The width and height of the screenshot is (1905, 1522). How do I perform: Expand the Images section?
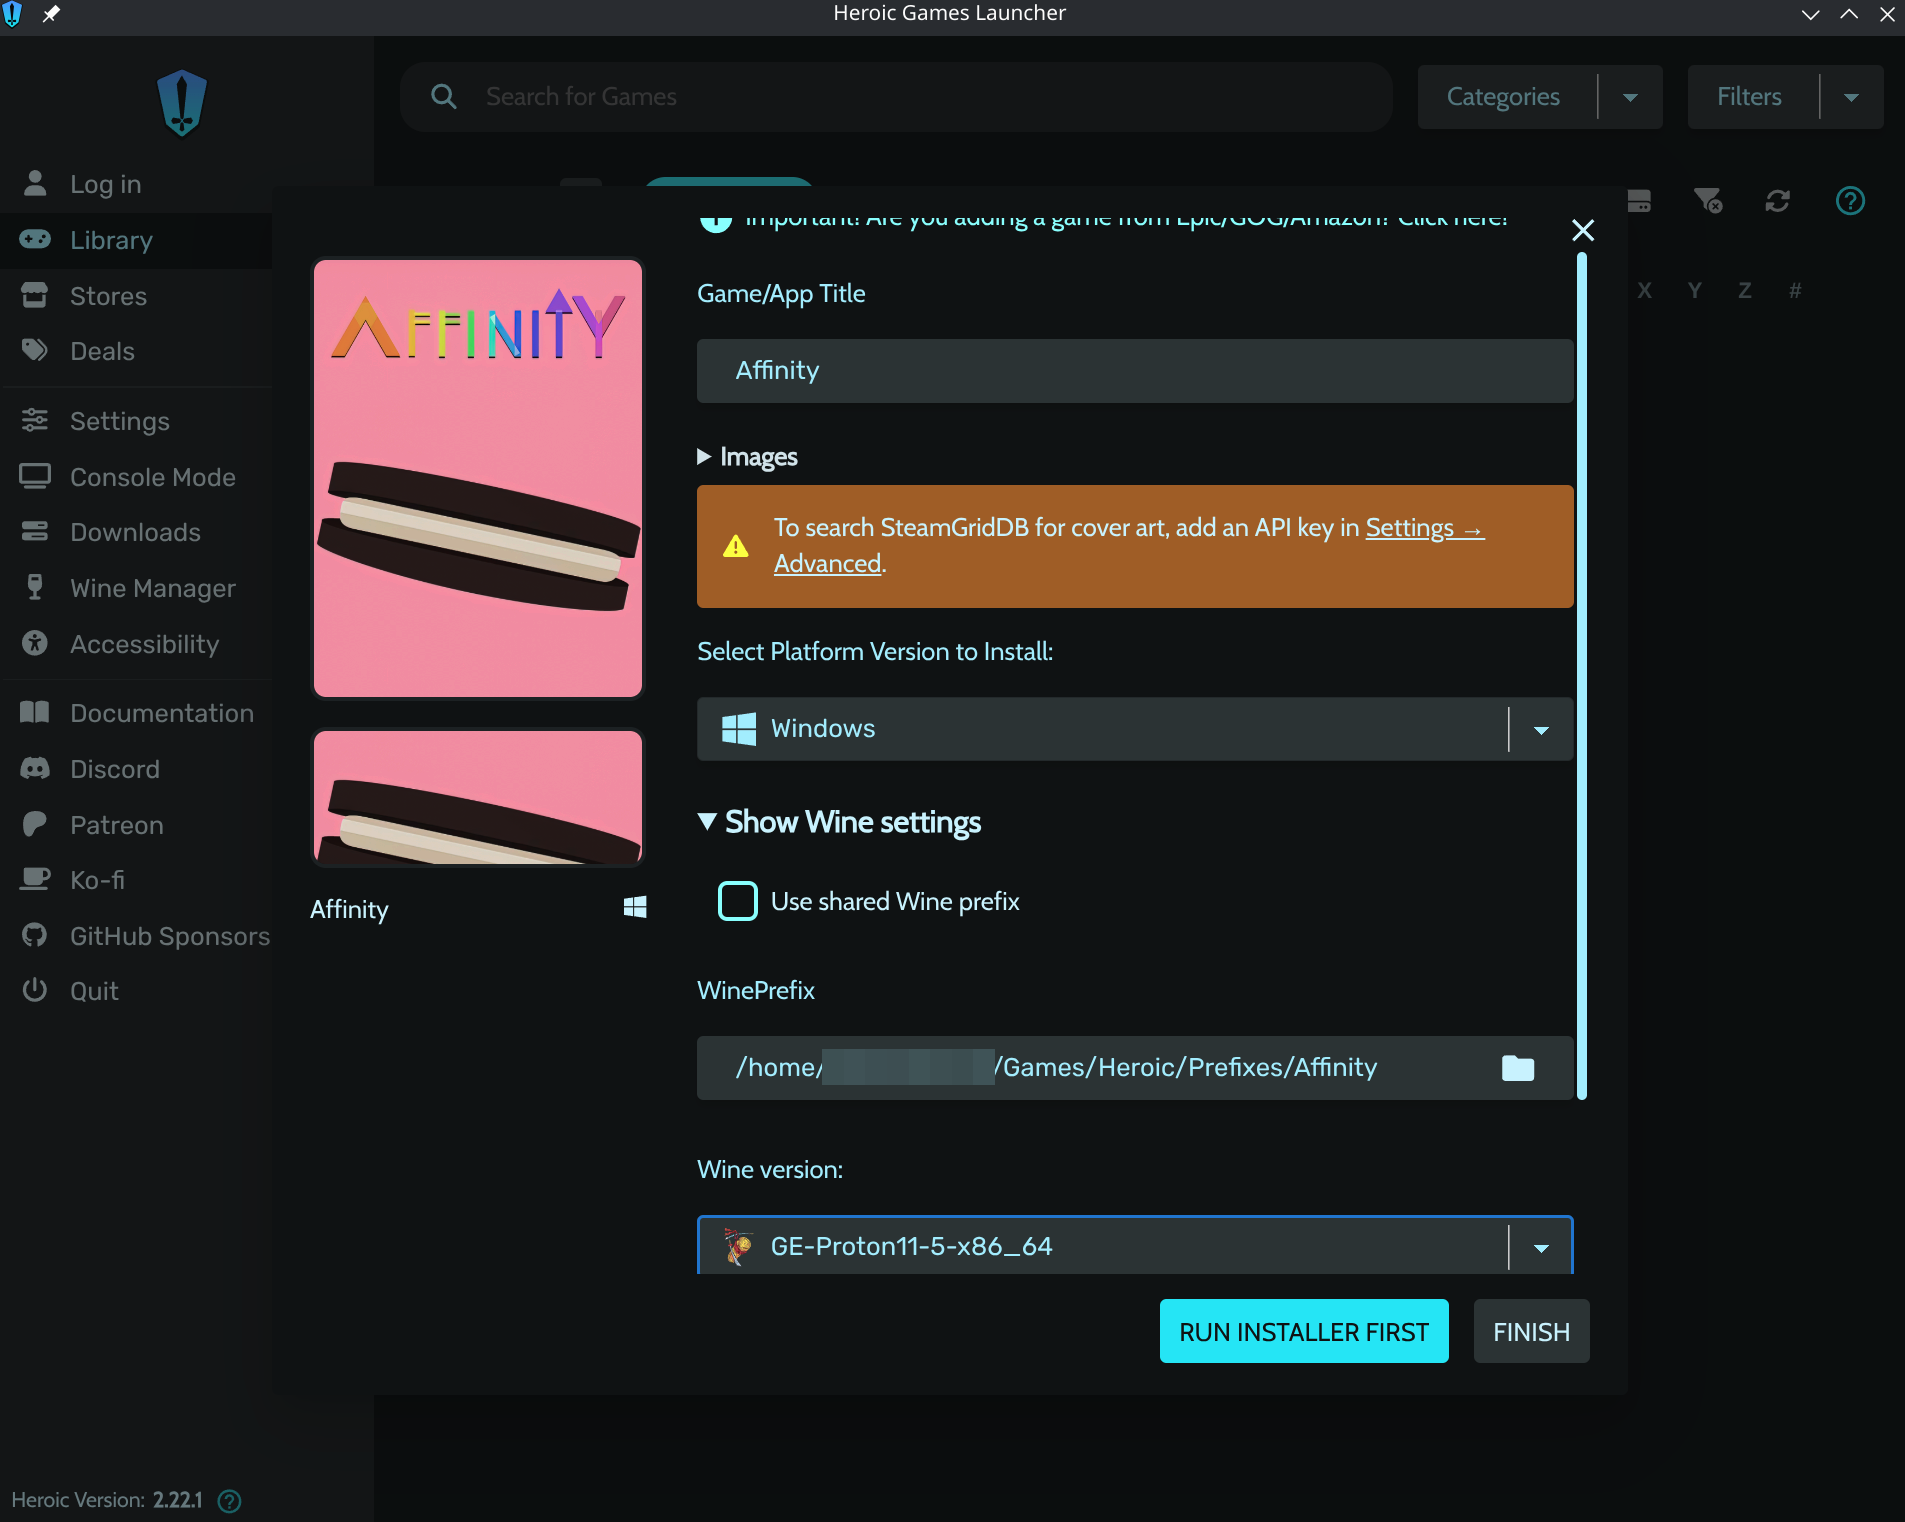[747, 457]
